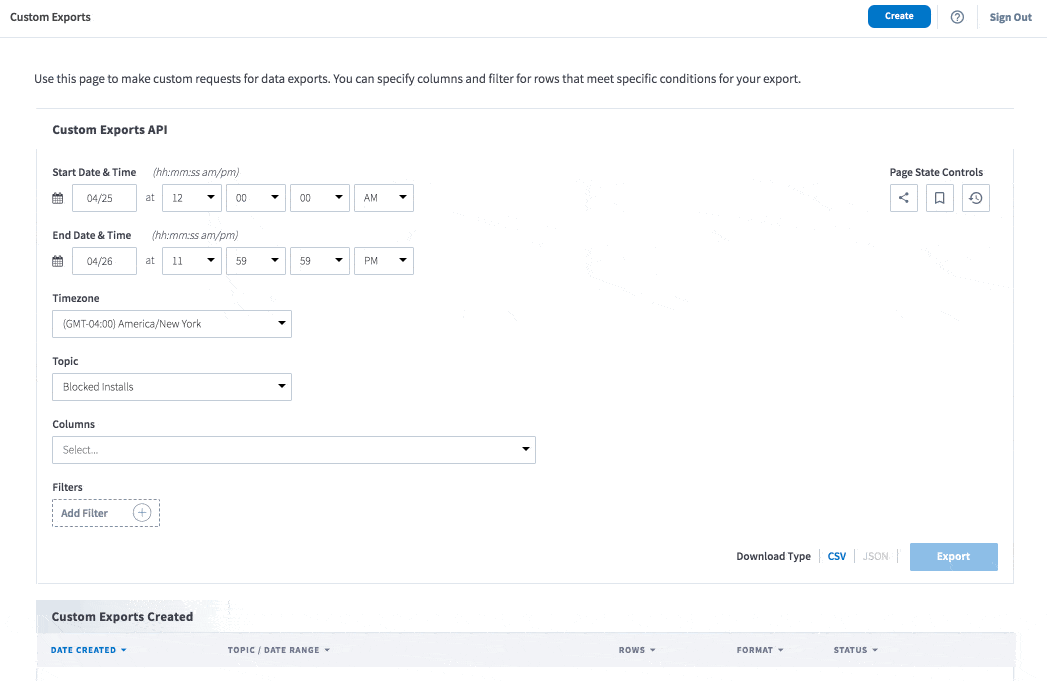Click the Create button

tap(899, 17)
